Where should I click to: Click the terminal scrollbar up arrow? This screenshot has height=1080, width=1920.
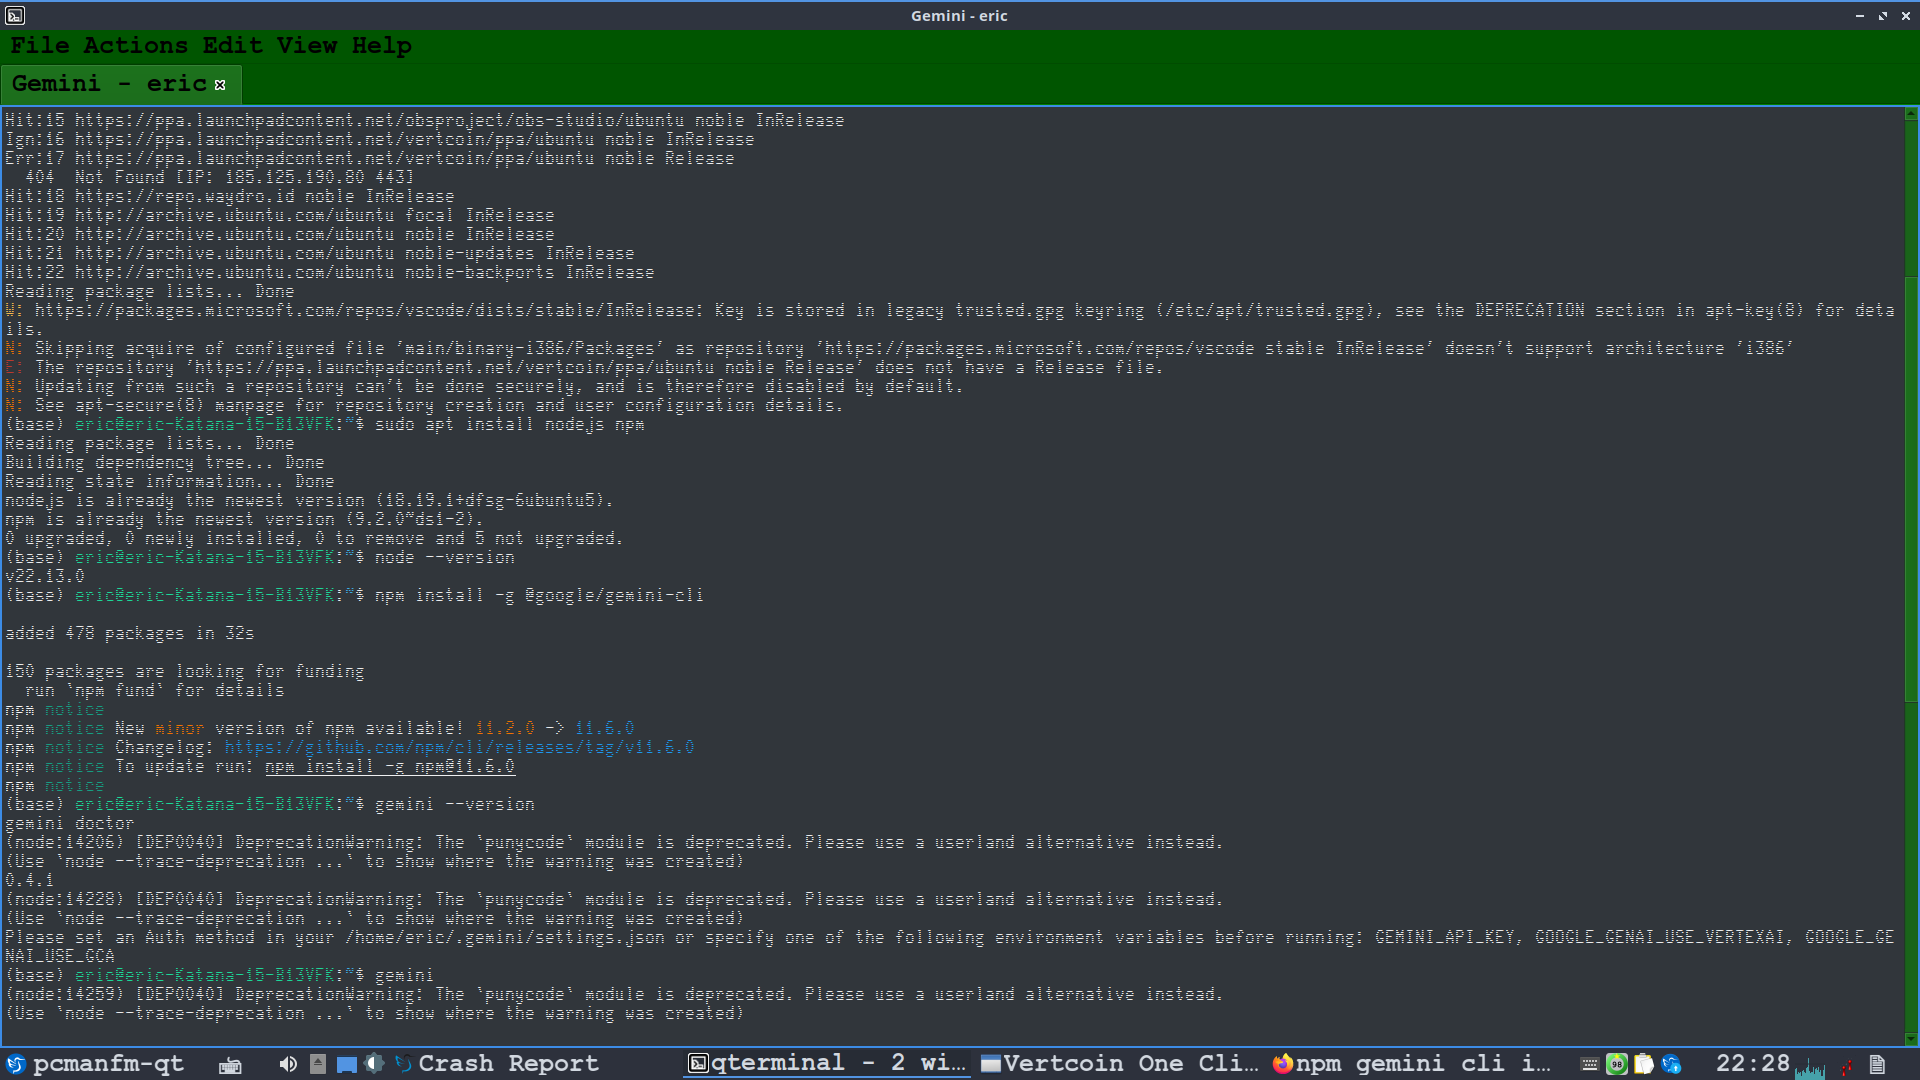tap(1911, 114)
